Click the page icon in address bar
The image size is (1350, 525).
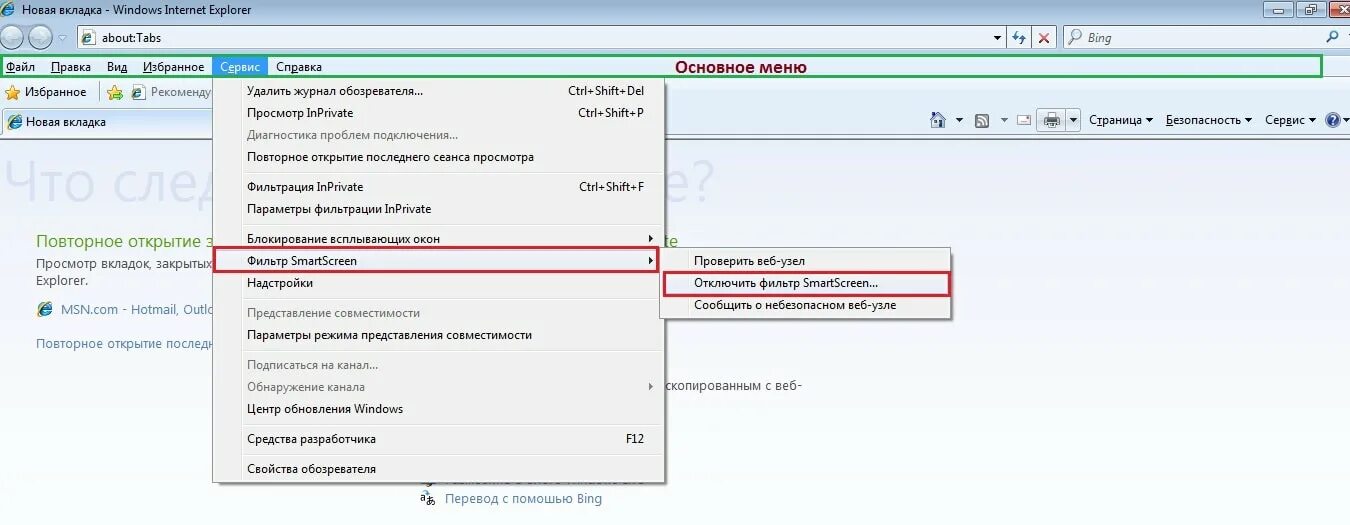[88, 38]
